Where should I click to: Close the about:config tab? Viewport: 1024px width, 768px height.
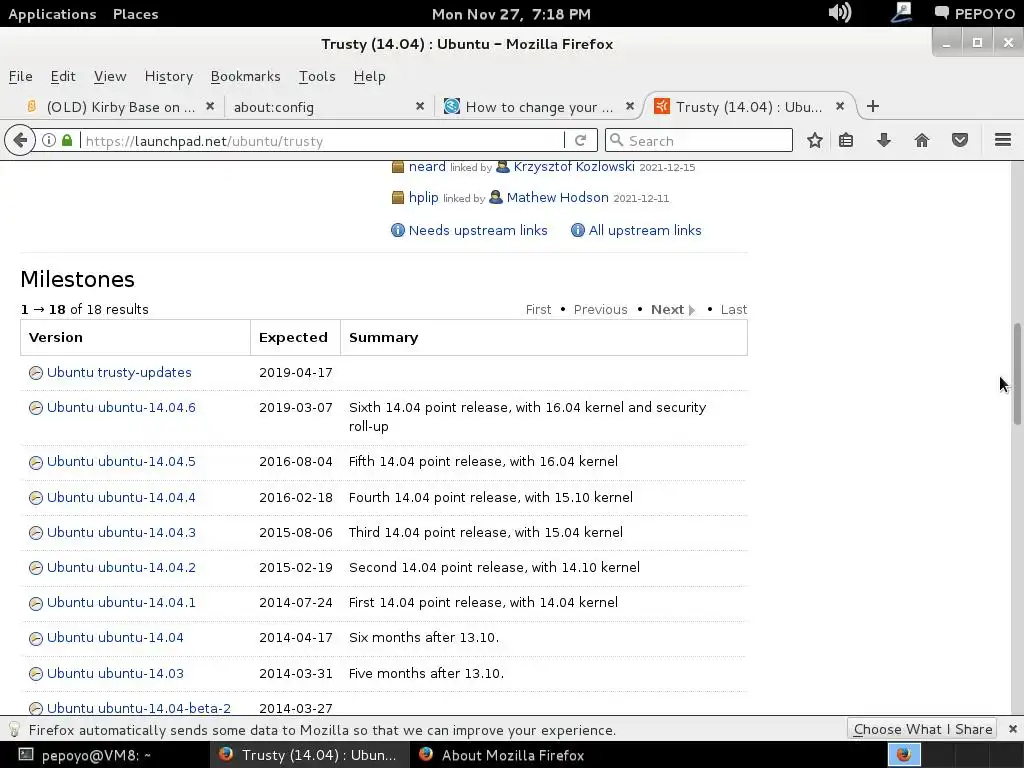[420, 106]
